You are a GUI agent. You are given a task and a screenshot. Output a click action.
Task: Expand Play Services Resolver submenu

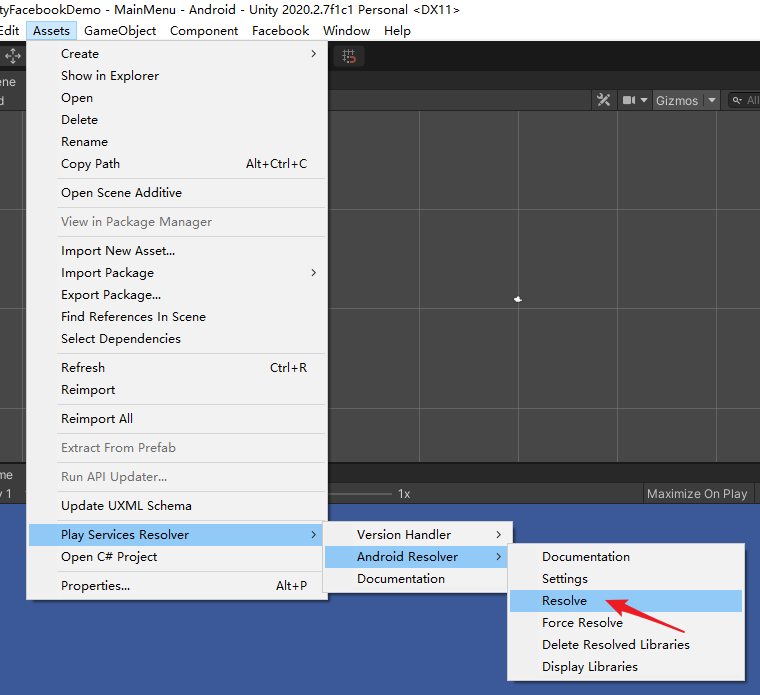[x=176, y=535]
